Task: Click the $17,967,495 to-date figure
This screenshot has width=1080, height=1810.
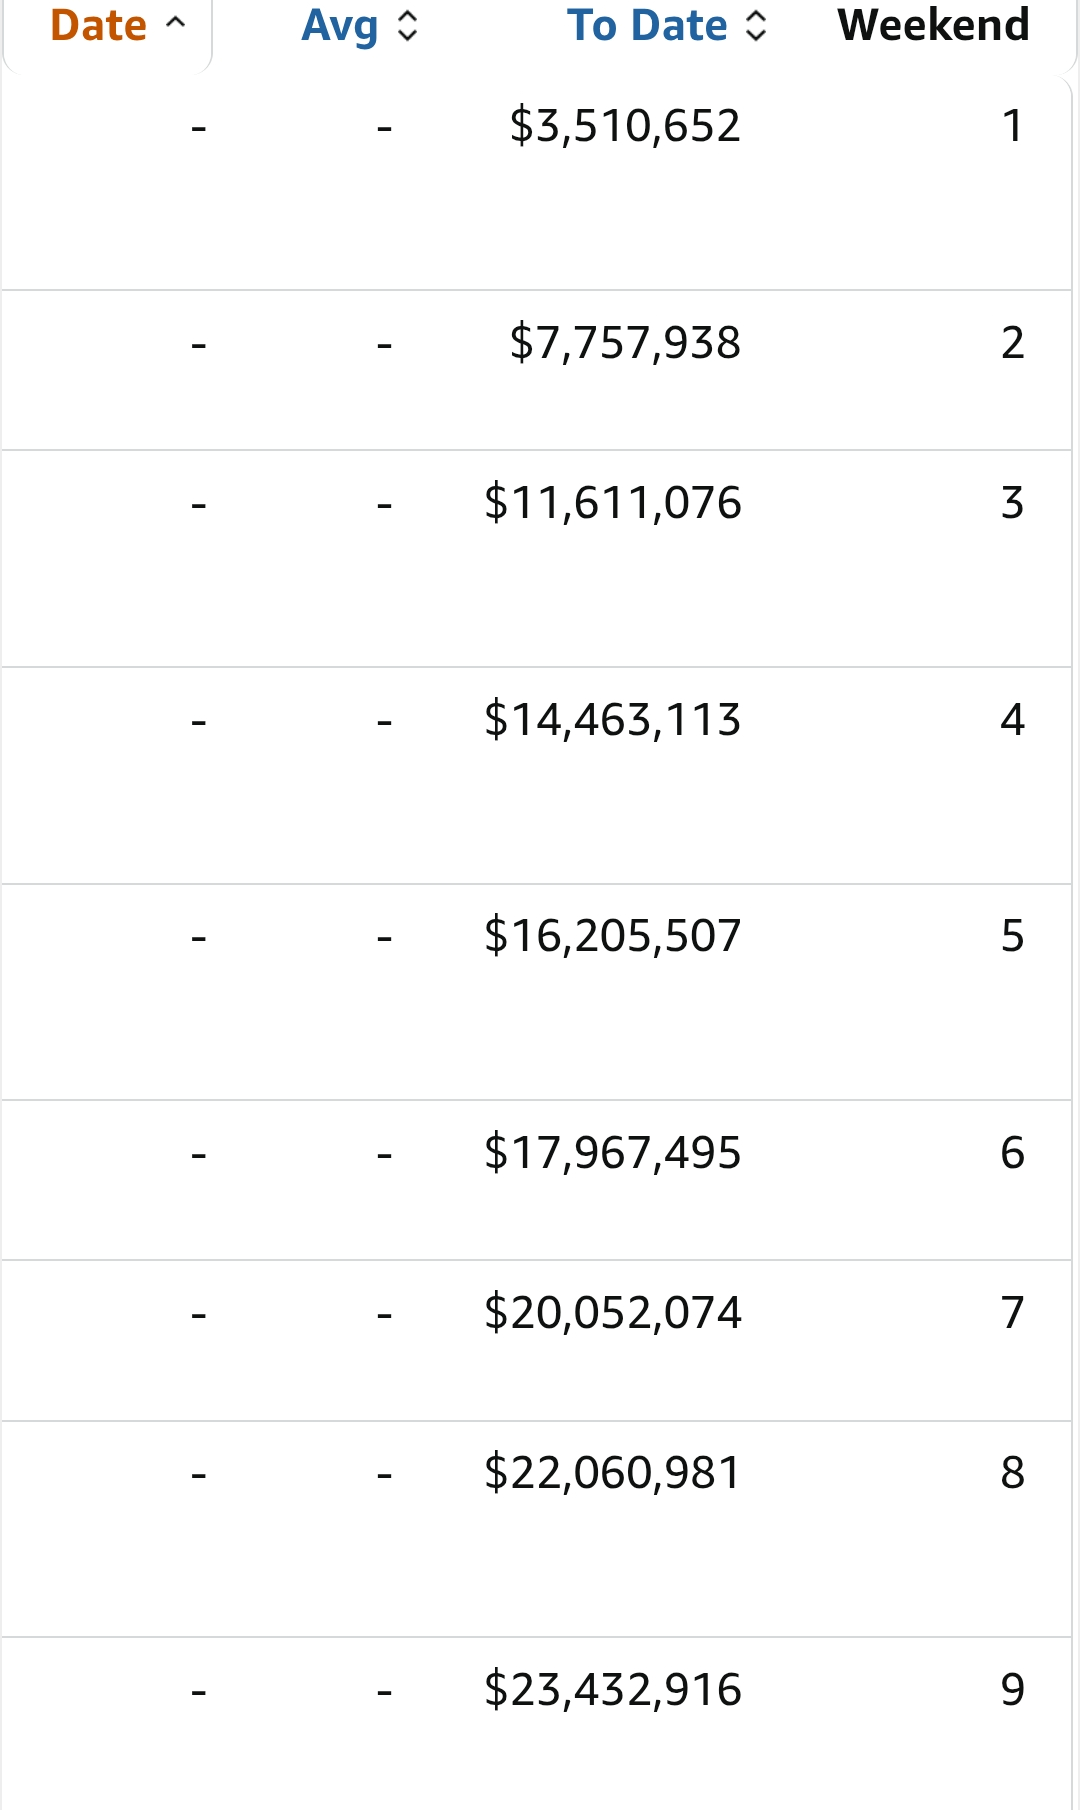Action: (612, 1153)
